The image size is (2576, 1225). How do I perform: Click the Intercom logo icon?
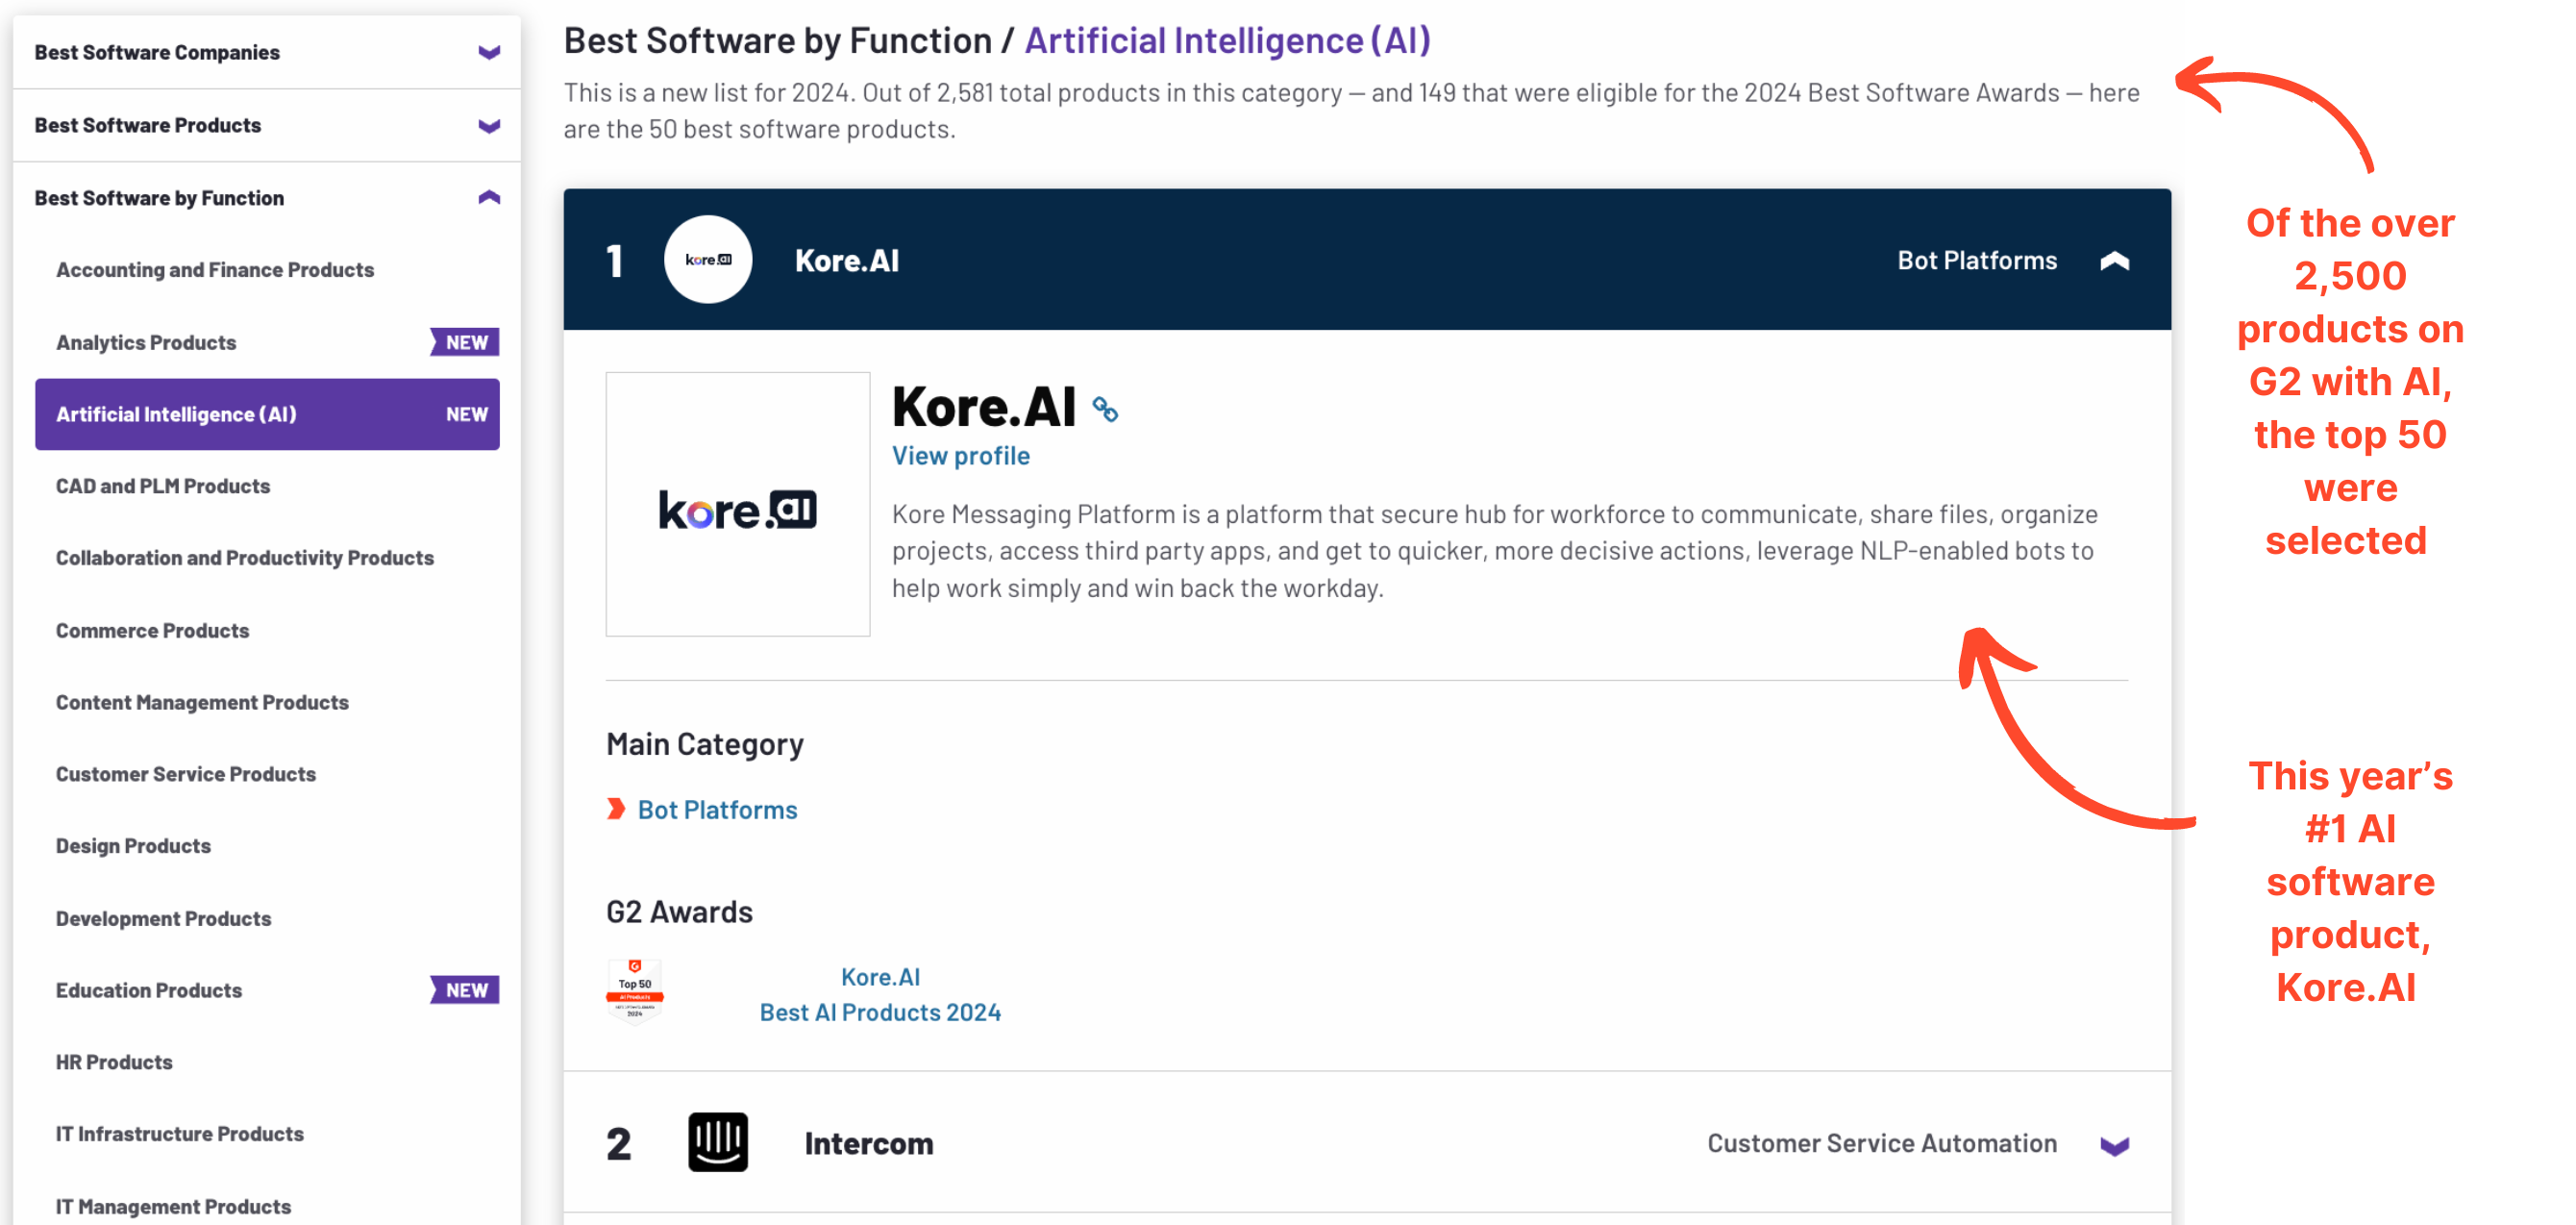pos(718,1142)
